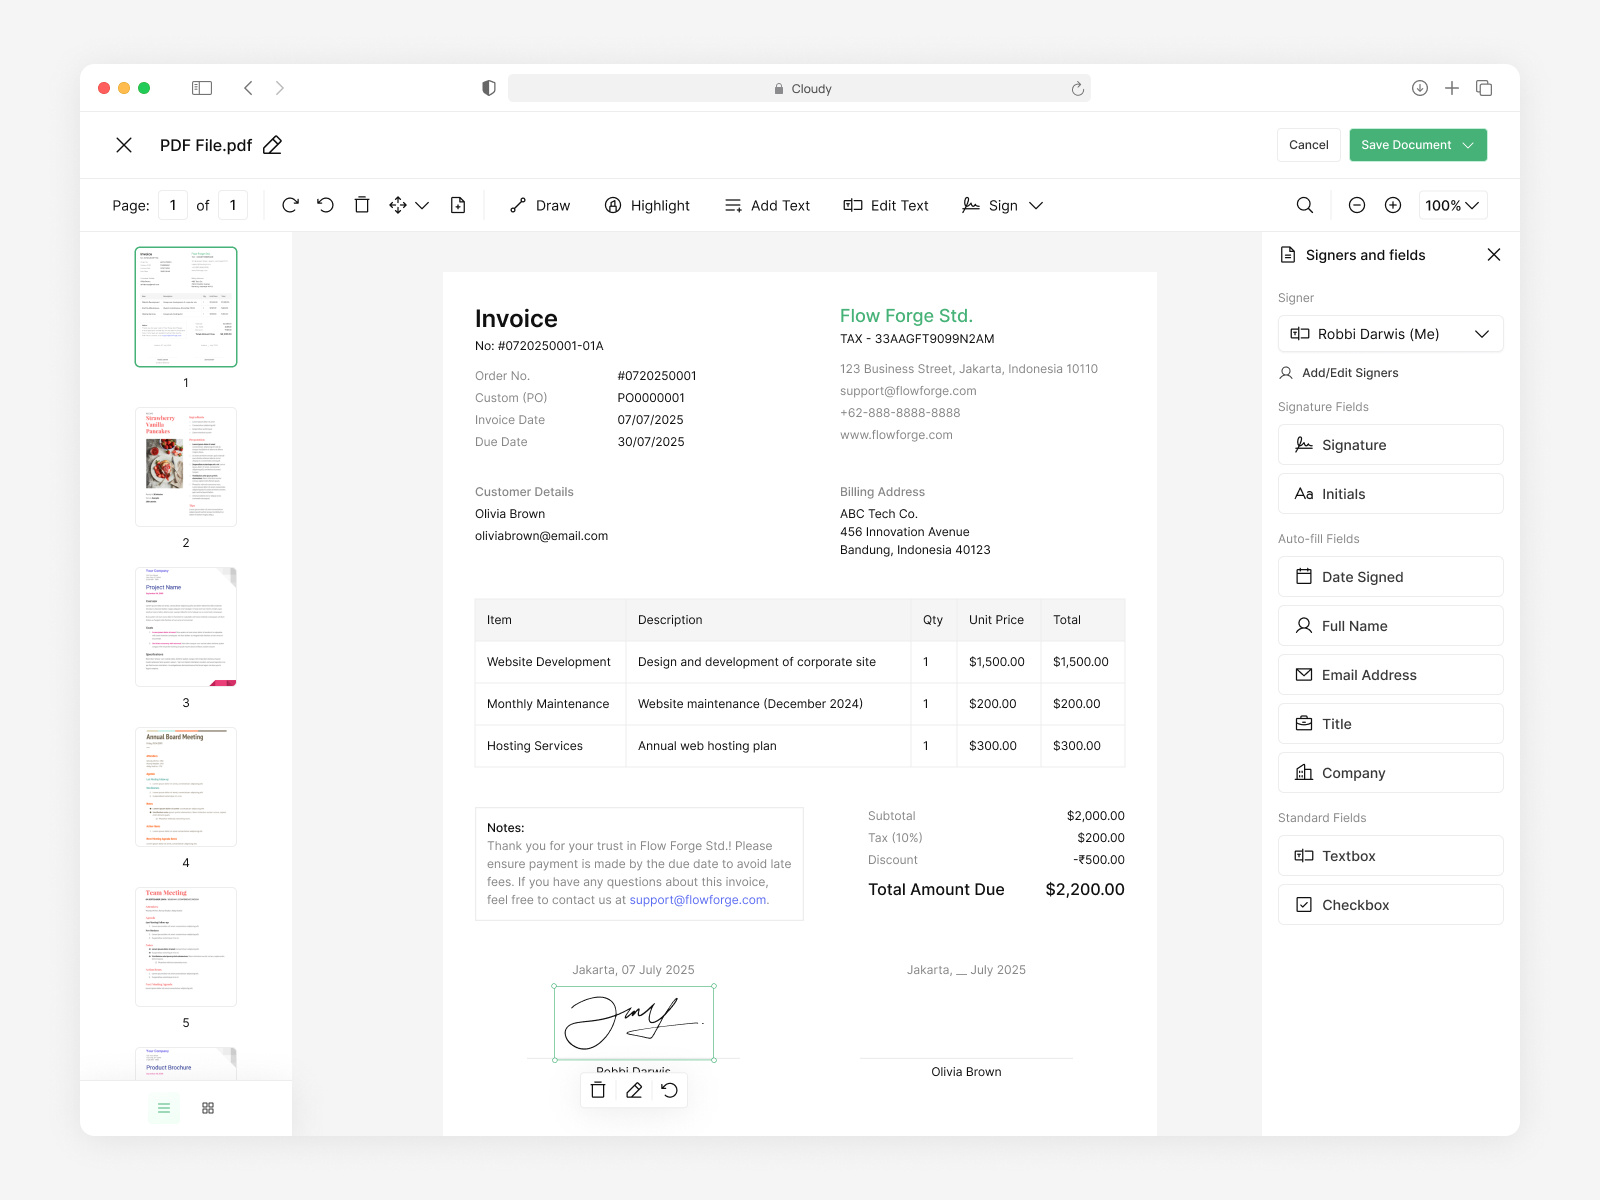Open the Add Text tool
This screenshot has width=1600, height=1200.
coord(767,205)
